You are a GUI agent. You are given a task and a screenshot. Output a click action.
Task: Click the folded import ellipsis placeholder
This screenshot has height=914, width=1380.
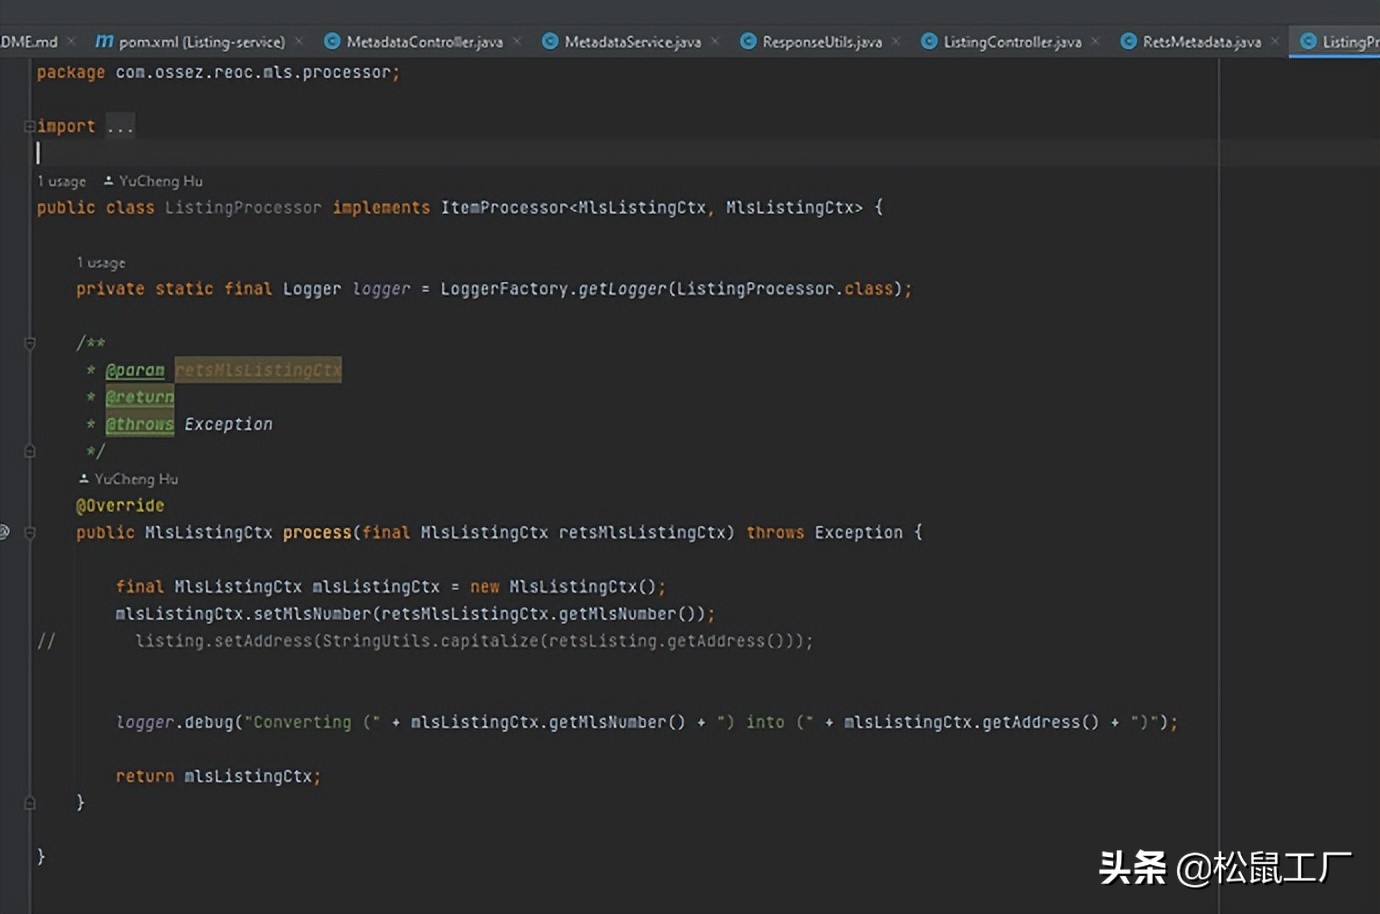click(120, 126)
